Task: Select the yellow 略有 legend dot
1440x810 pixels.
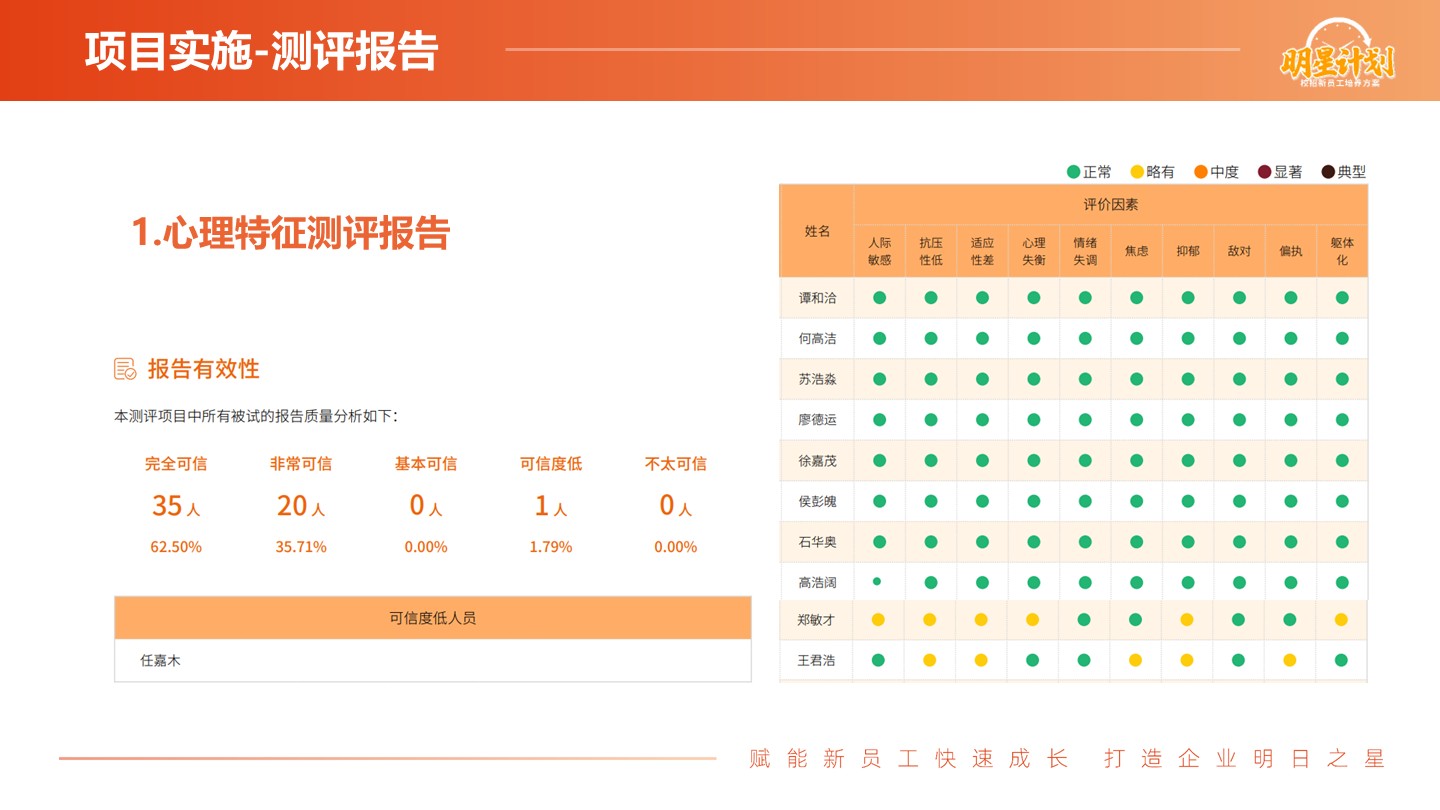Action: point(1137,172)
